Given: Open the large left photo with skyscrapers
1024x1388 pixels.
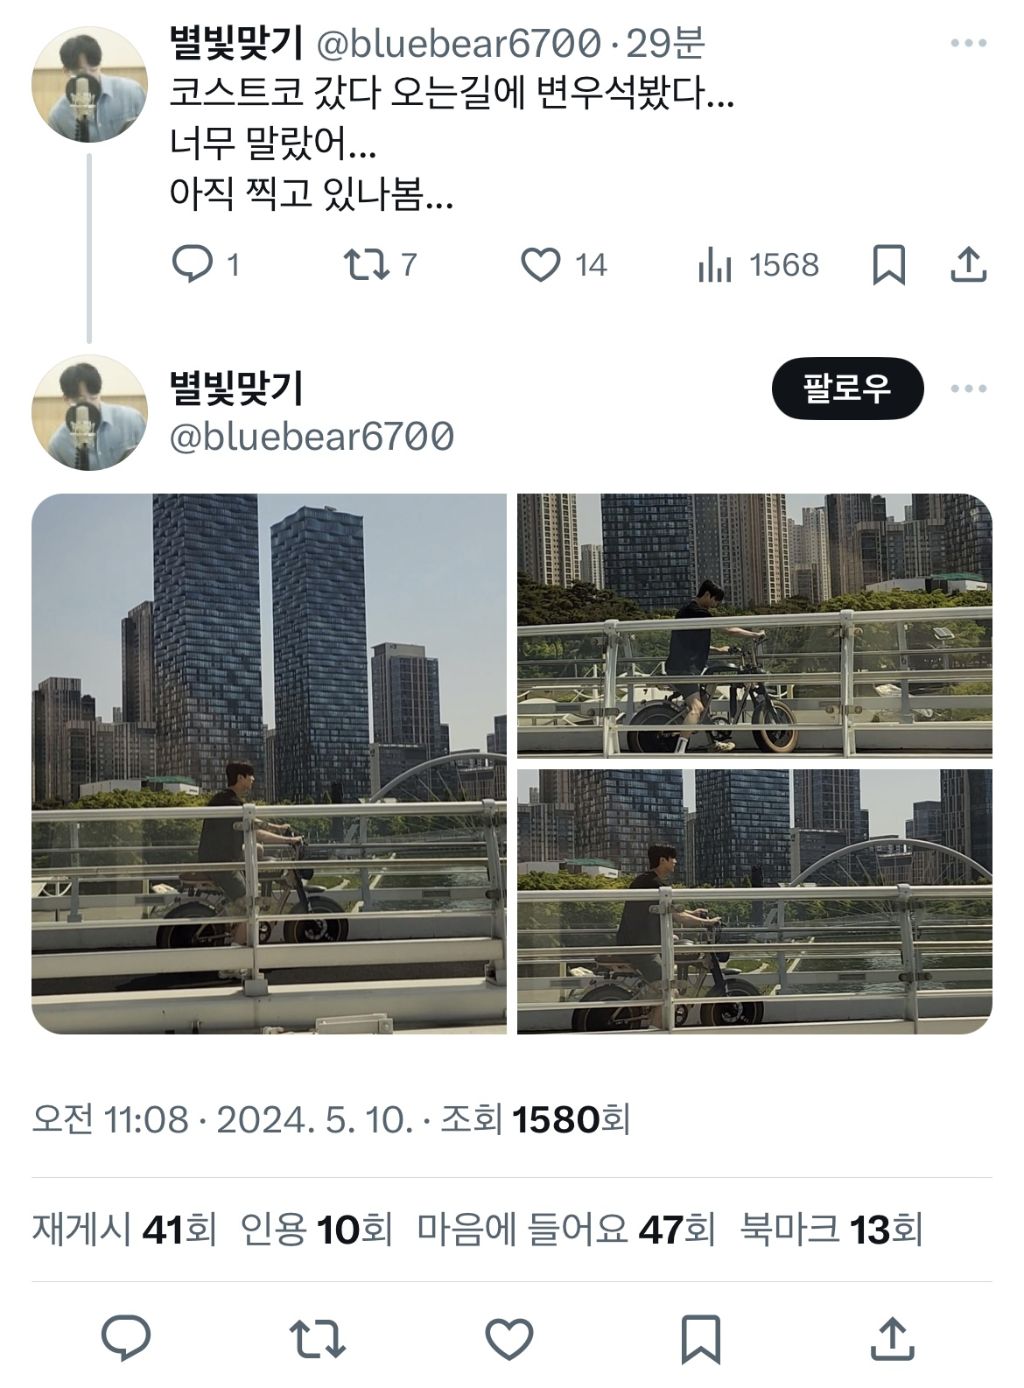Looking at the screenshot, I should click(x=269, y=763).
